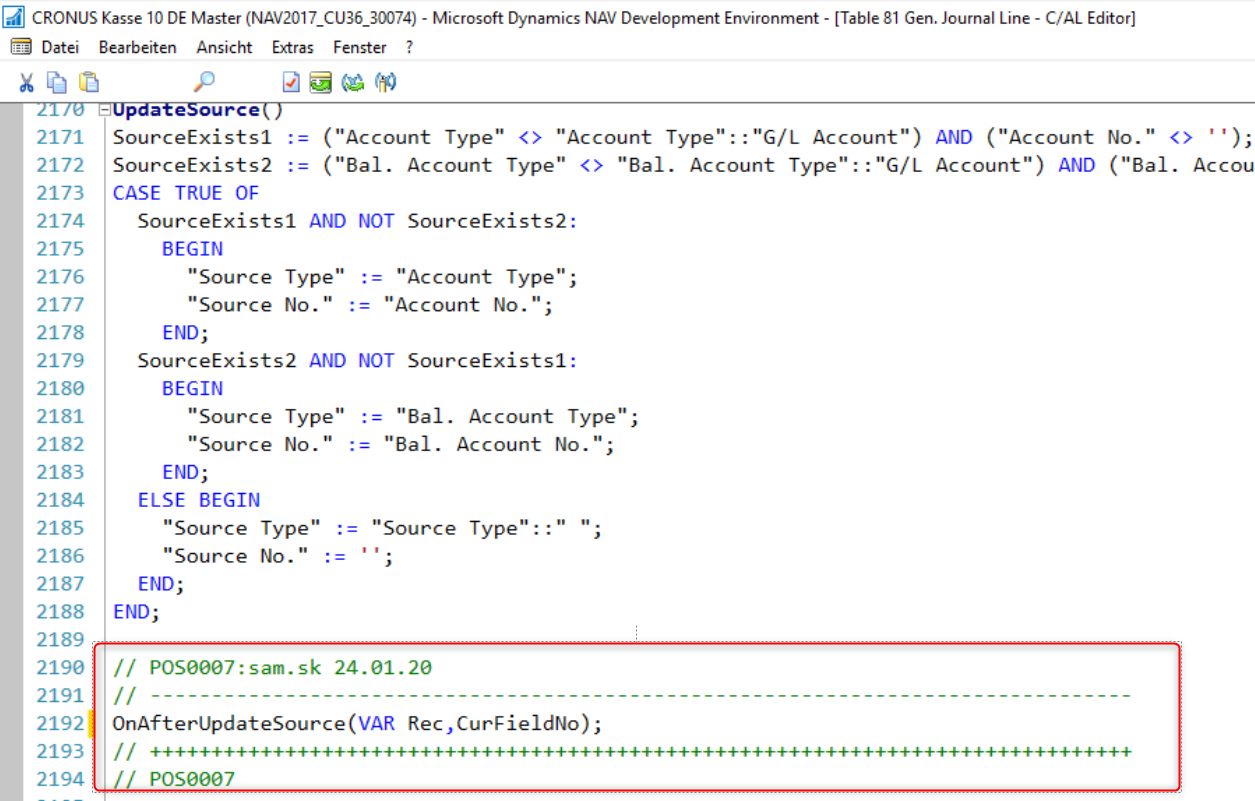Screen dimensions: 1255x801
Task: Click the rightmost transmit-style toolbar icon
Action: (x=385, y=82)
